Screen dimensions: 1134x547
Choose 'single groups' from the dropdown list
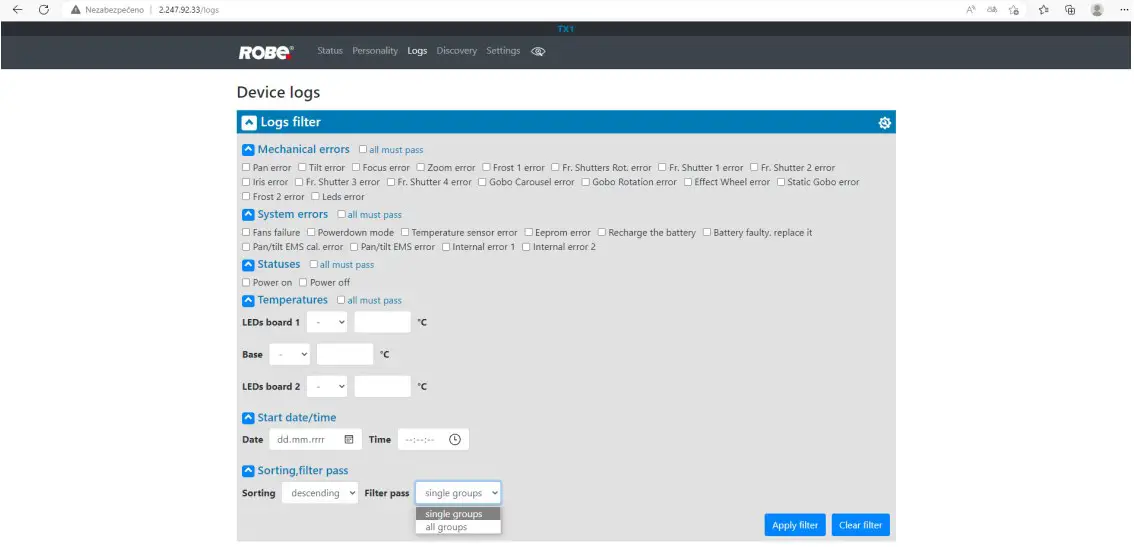pyautogui.click(x=458, y=514)
